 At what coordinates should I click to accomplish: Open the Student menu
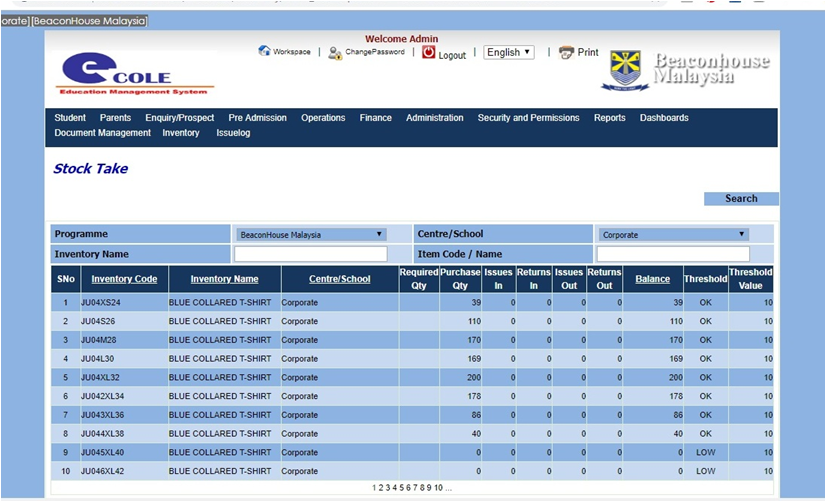click(x=70, y=117)
